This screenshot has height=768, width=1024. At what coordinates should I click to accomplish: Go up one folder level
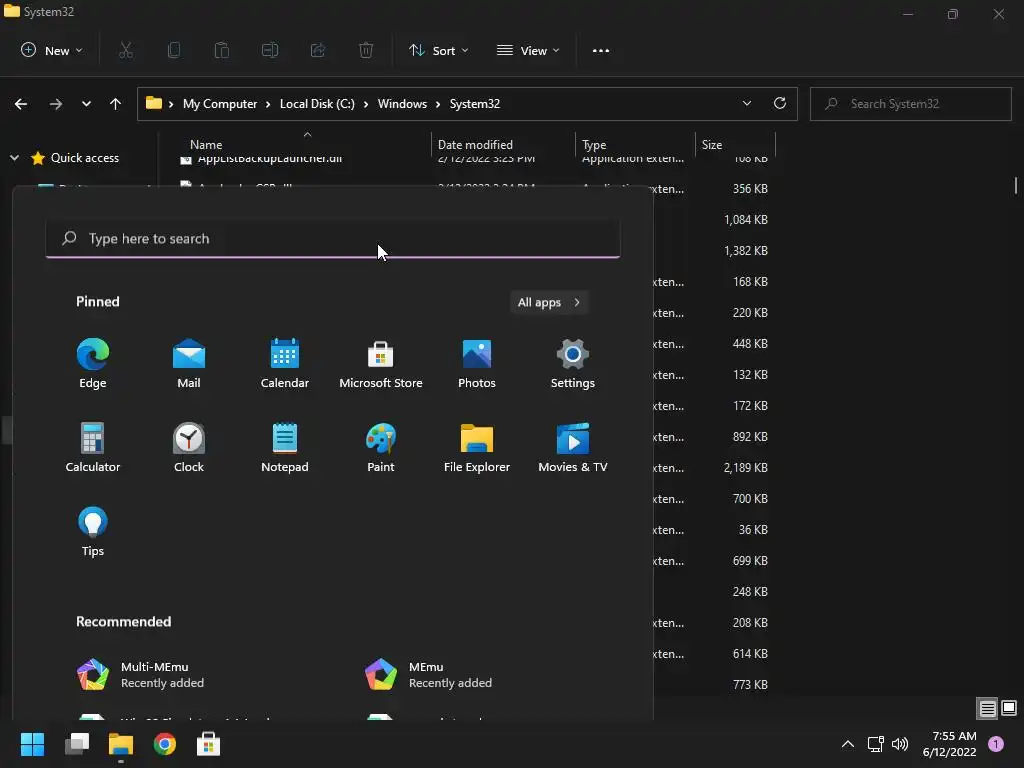116,104
